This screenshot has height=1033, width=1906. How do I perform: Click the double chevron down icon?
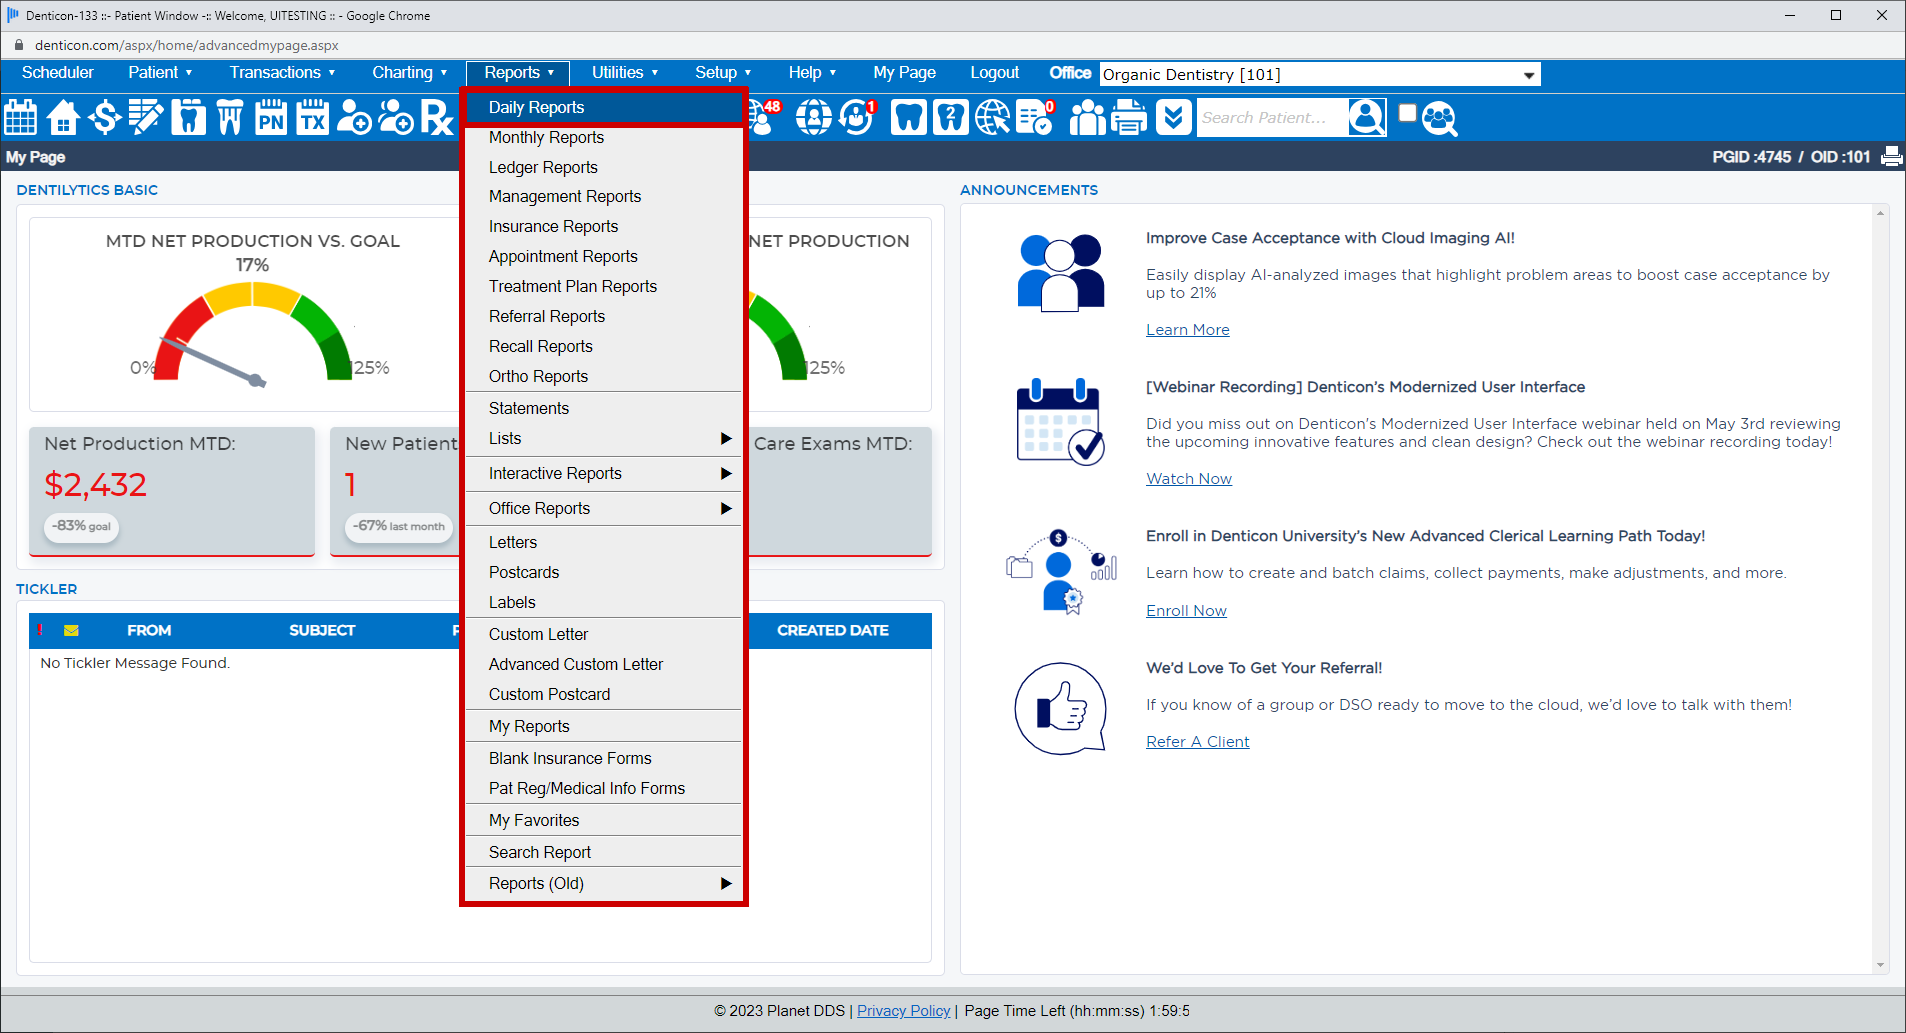[x=1174, y=118]
